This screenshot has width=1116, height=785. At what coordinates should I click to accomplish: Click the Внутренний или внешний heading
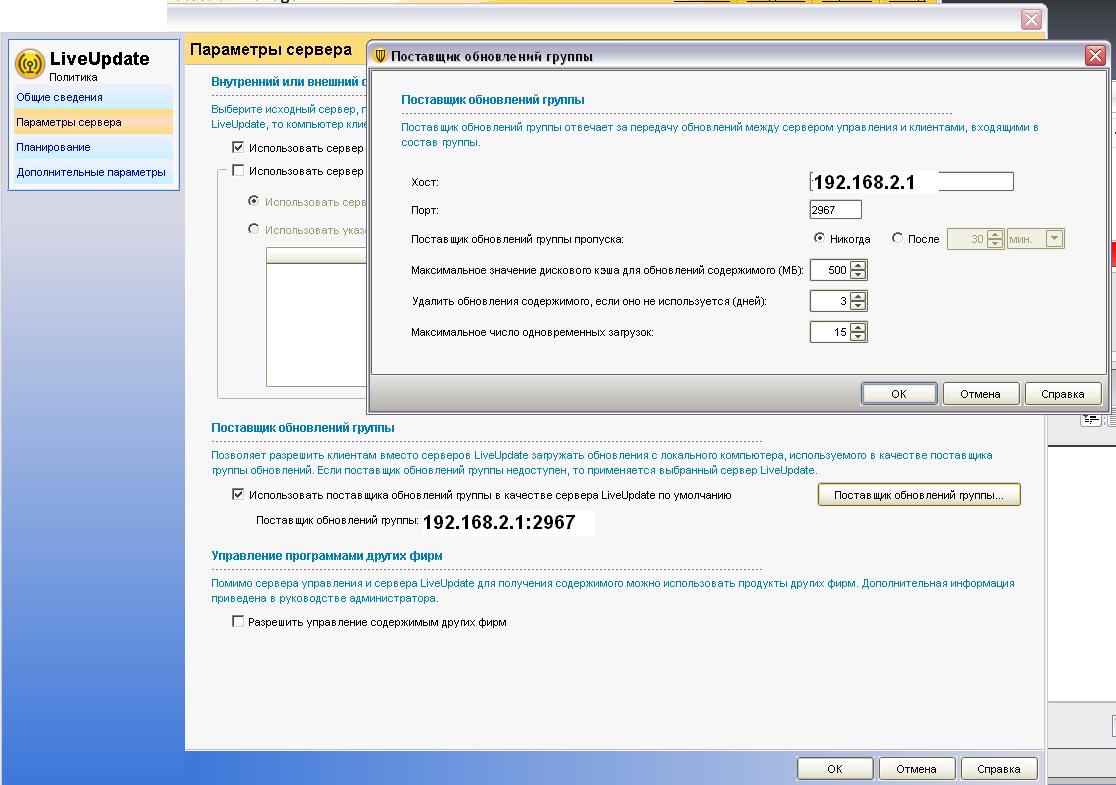289,82
